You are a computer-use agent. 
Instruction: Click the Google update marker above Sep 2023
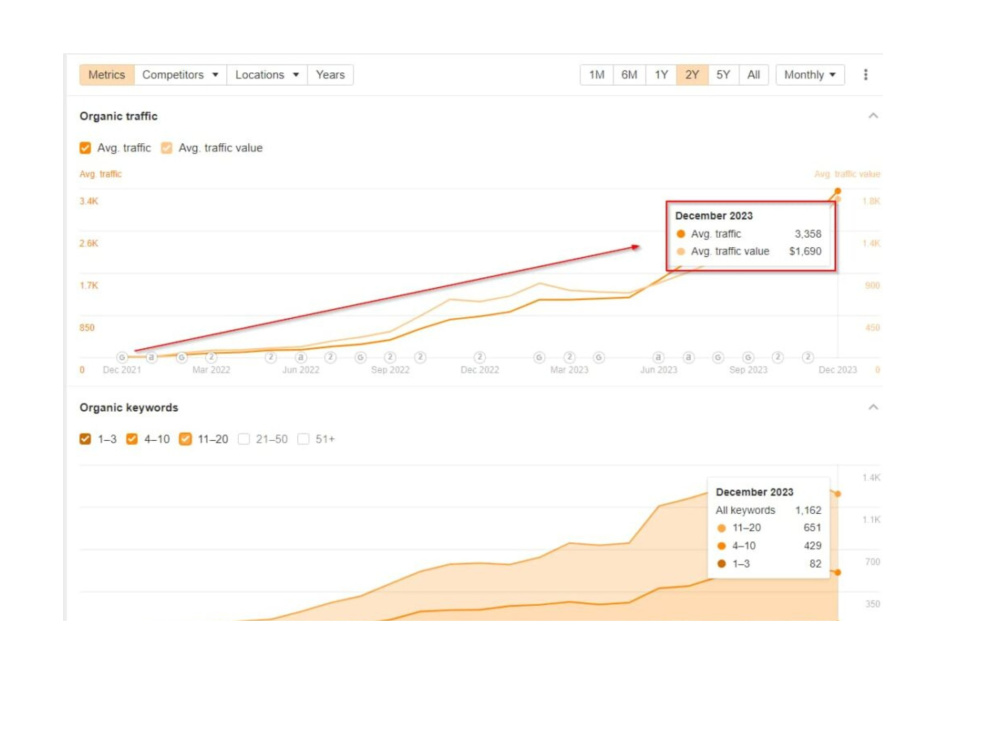(x=748, y=357)
